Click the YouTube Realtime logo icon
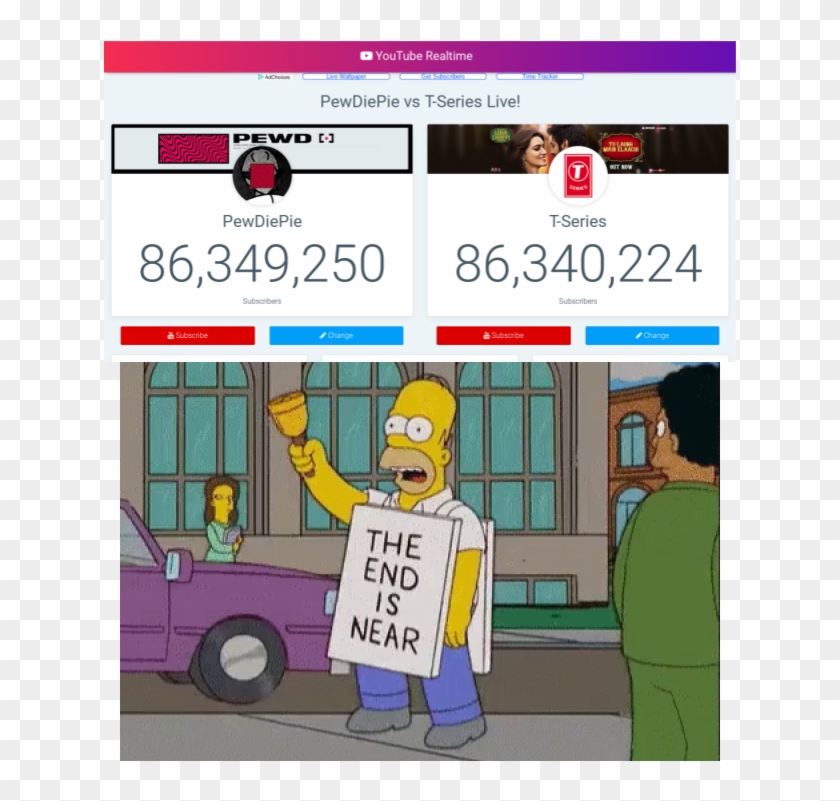 pyautogui.click(x=366, y=56)
